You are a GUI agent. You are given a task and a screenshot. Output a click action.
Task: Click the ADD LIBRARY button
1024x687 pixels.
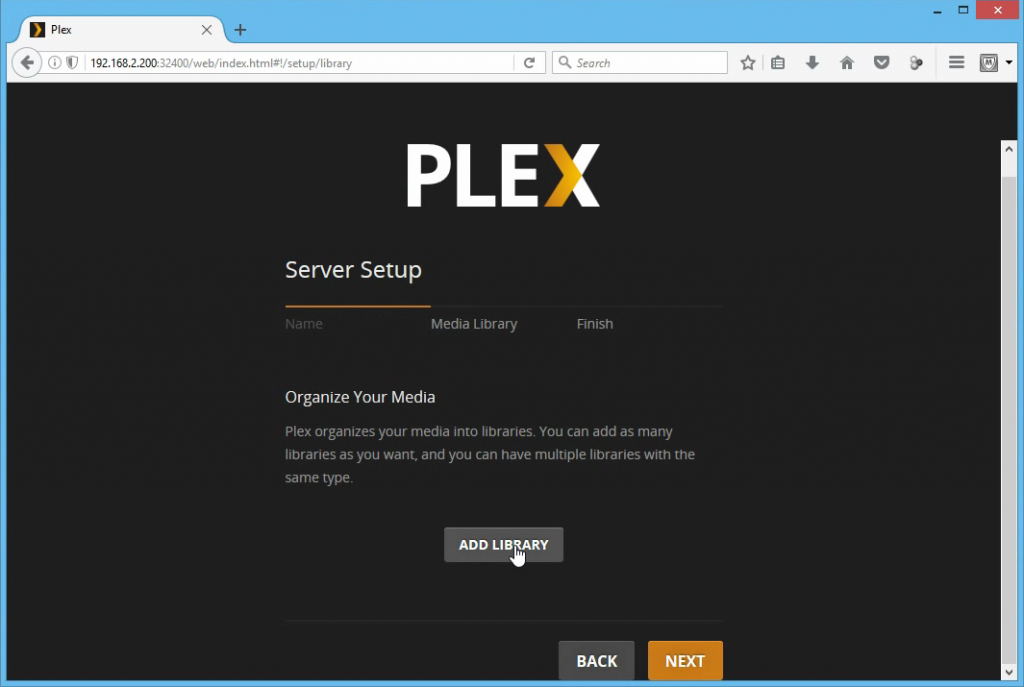coord(504,545)
